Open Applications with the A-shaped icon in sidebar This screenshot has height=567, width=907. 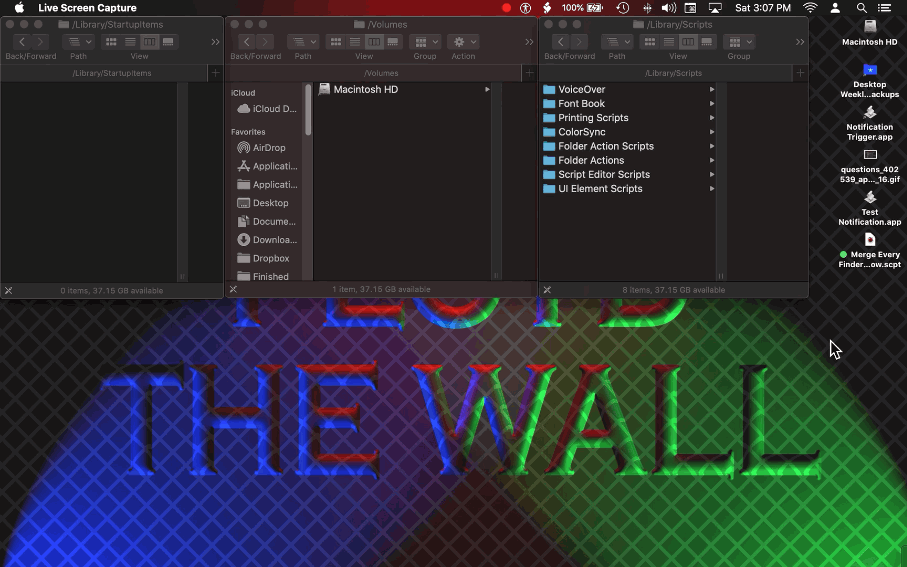(x=267, y=166)
